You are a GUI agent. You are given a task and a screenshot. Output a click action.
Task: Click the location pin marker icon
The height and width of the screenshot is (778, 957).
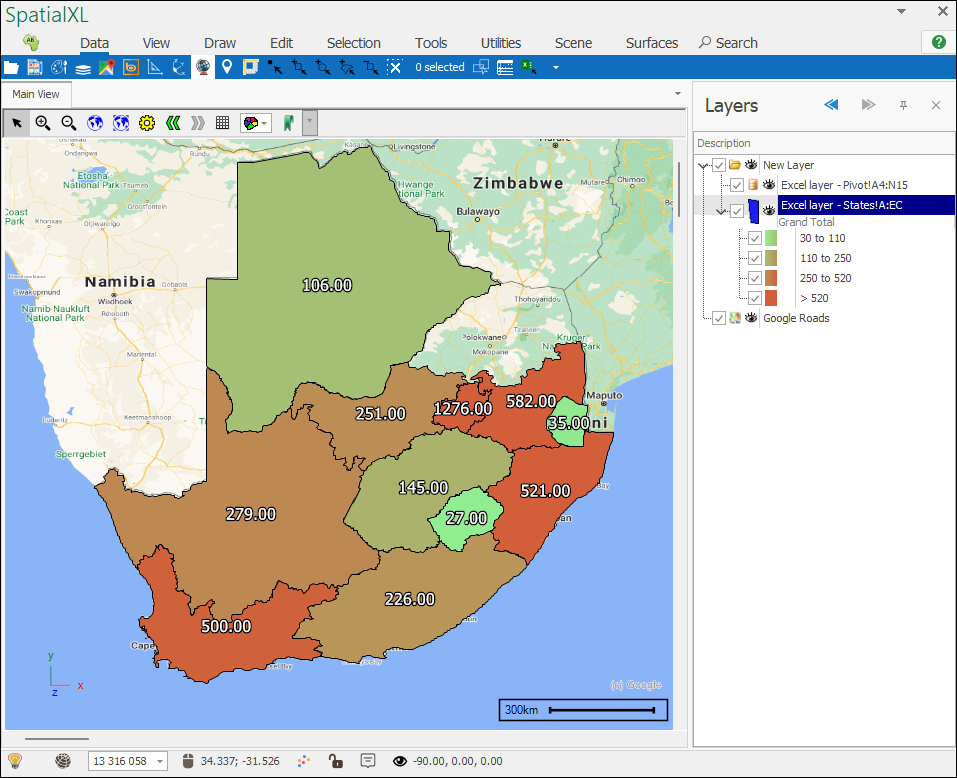(x=227, y=67)
